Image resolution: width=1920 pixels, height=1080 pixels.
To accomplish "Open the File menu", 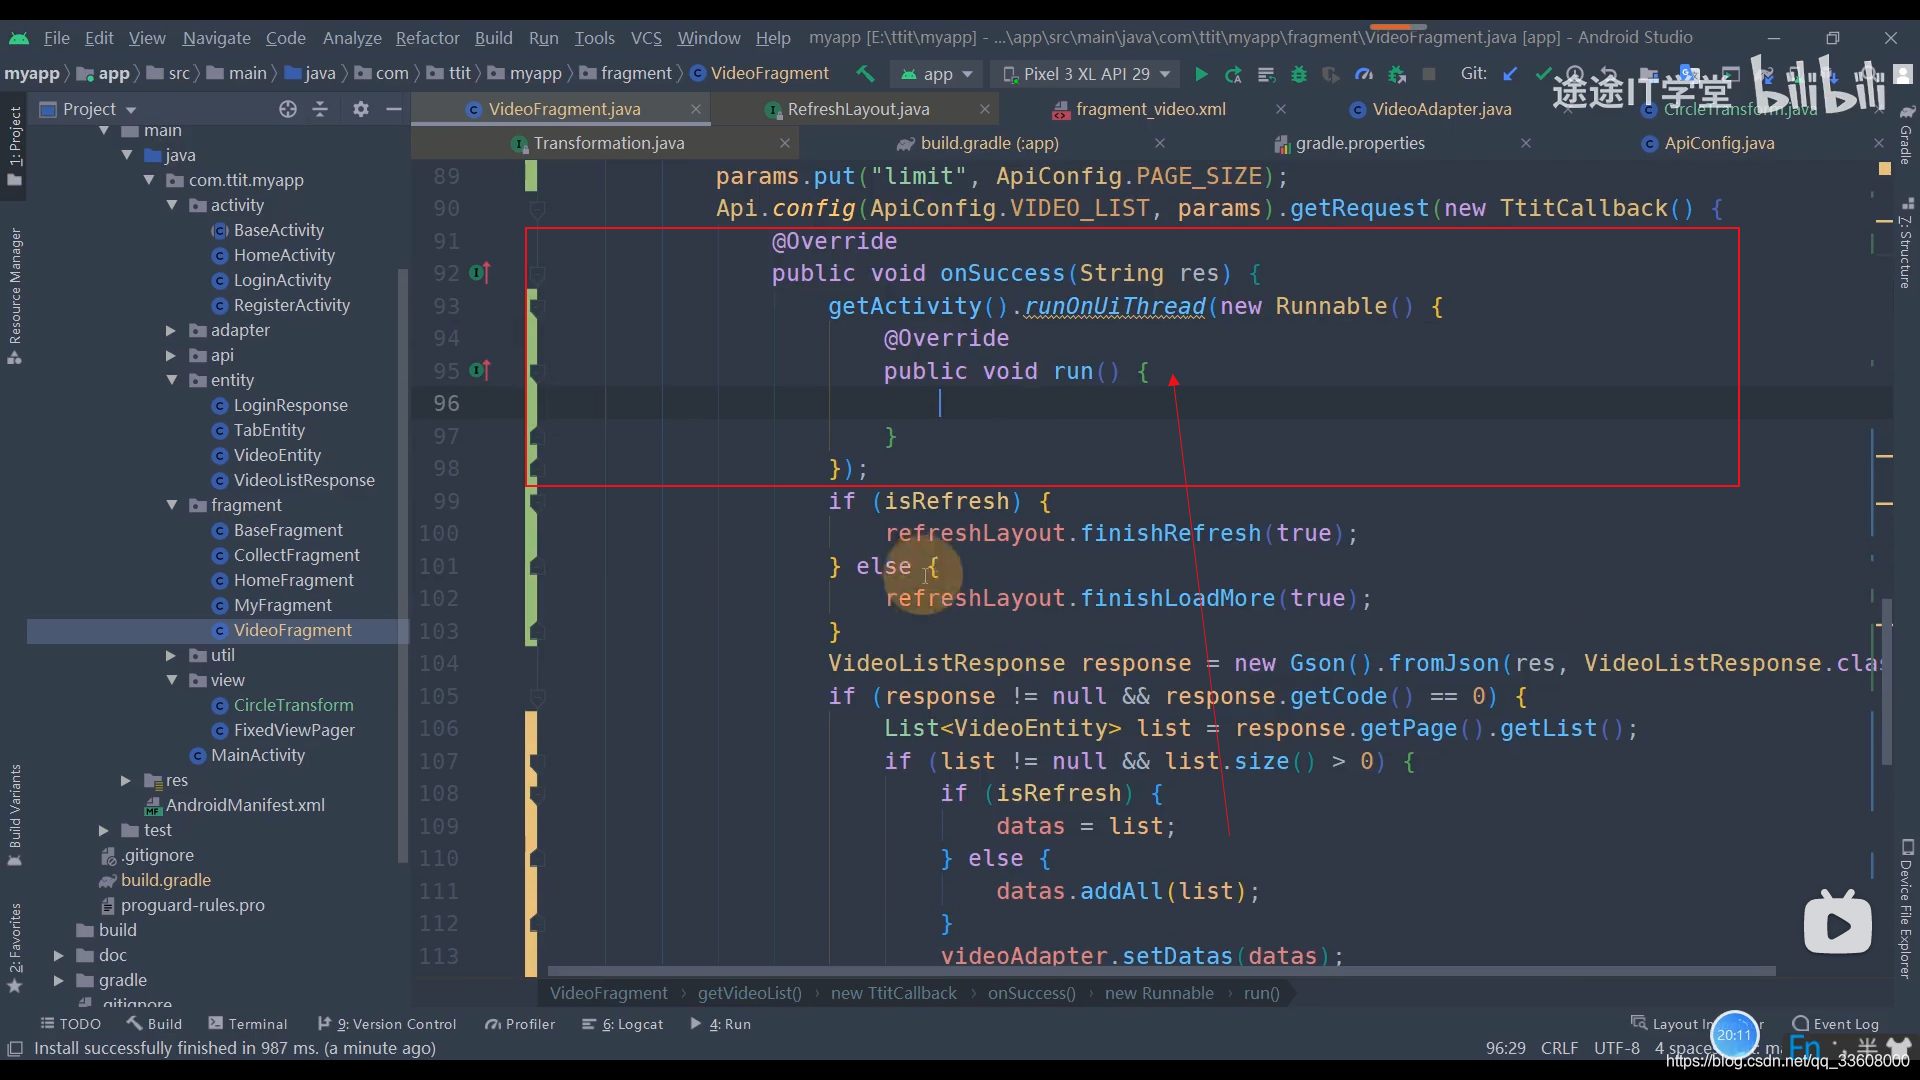I will coord(56,38).
